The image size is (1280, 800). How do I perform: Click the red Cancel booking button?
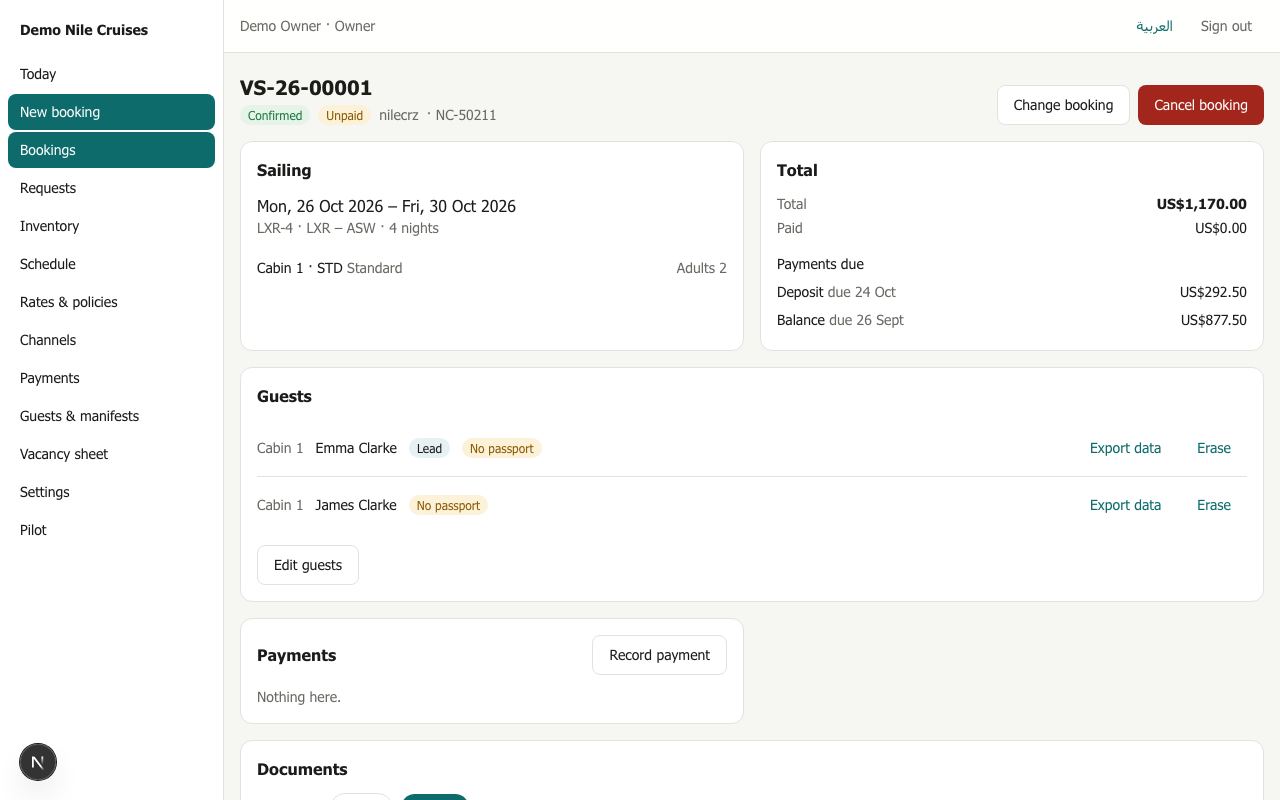pos(1200,105)
